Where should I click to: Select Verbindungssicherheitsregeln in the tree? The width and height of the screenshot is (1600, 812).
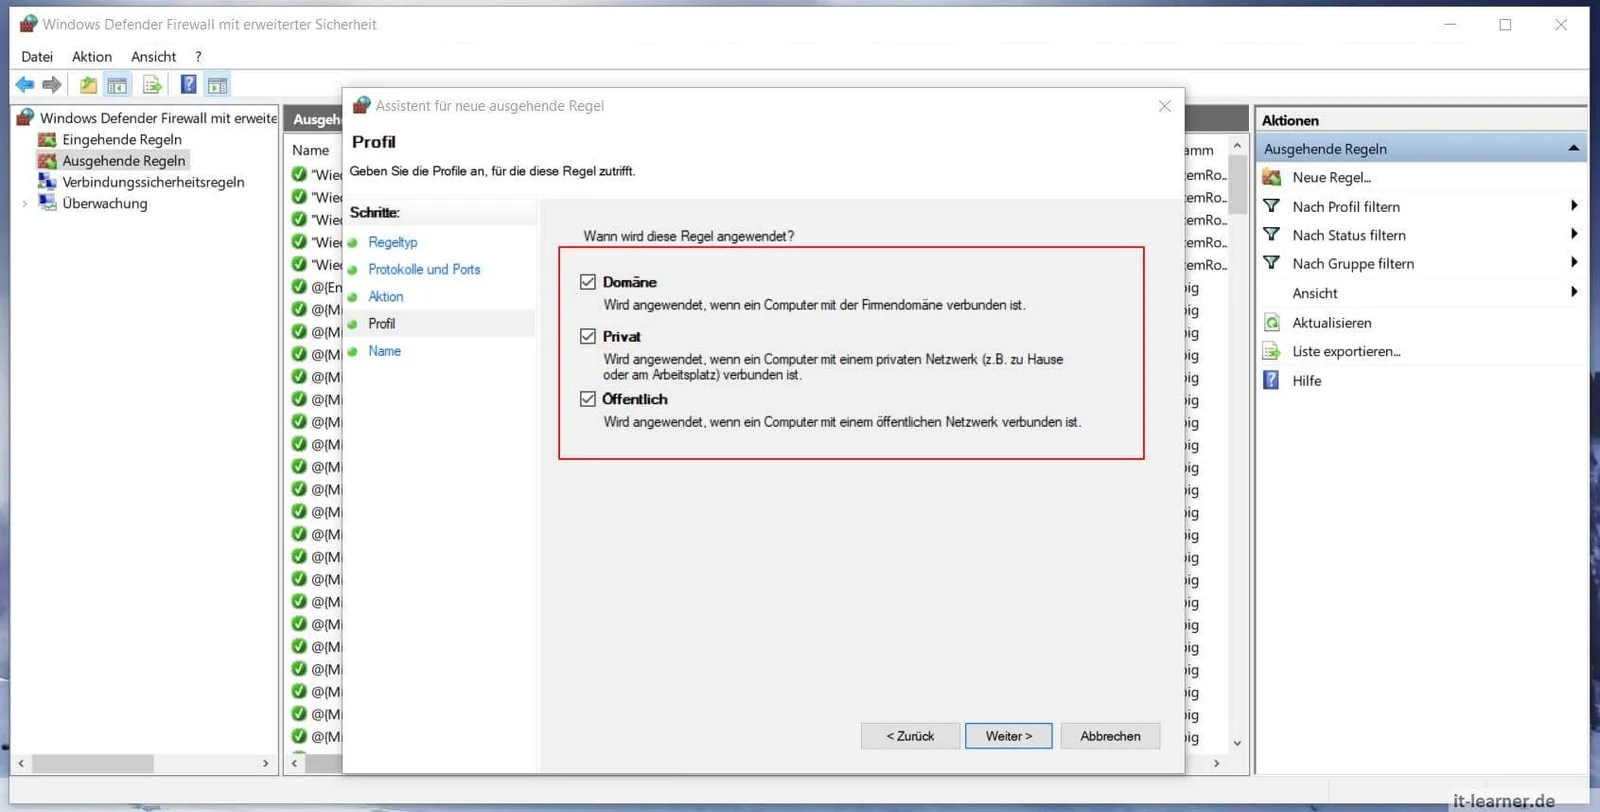[153, 182]
